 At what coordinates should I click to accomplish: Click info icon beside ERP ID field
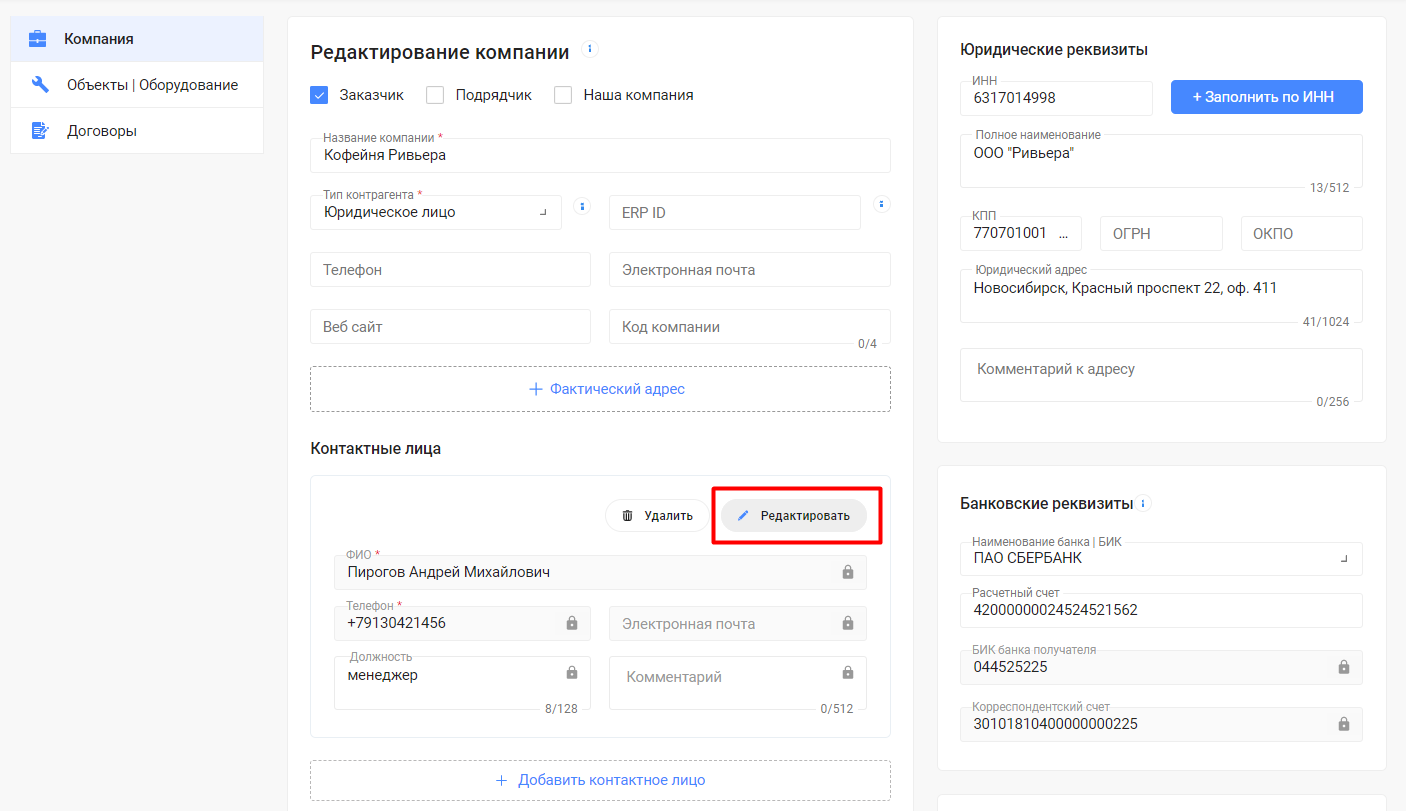[881, 204]
